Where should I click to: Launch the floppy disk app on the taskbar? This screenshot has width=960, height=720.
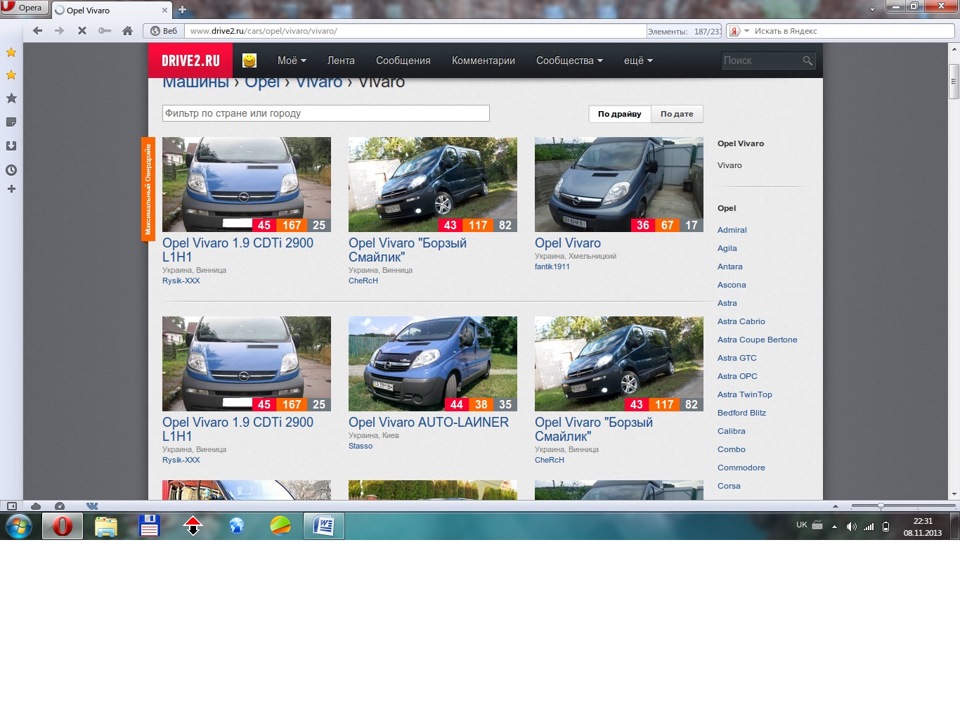pyautogui.click(x=149, y=526)
